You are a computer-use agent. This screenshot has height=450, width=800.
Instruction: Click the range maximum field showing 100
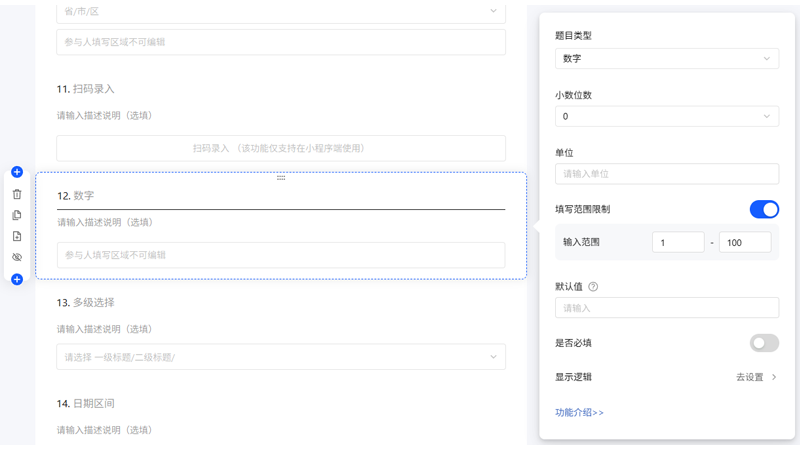[x=745, y=242]
